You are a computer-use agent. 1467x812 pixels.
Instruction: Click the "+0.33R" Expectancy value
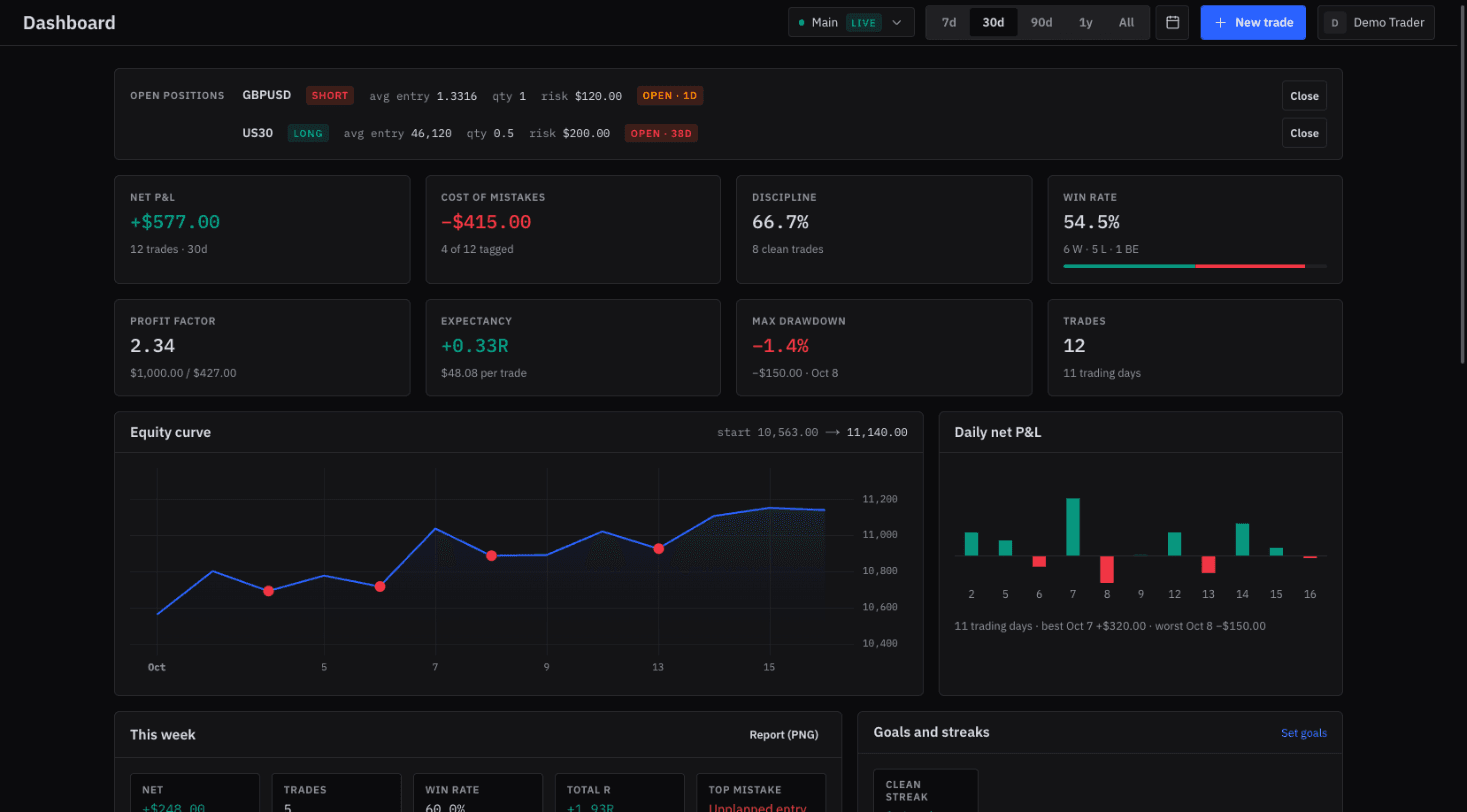tap(475, 346)
